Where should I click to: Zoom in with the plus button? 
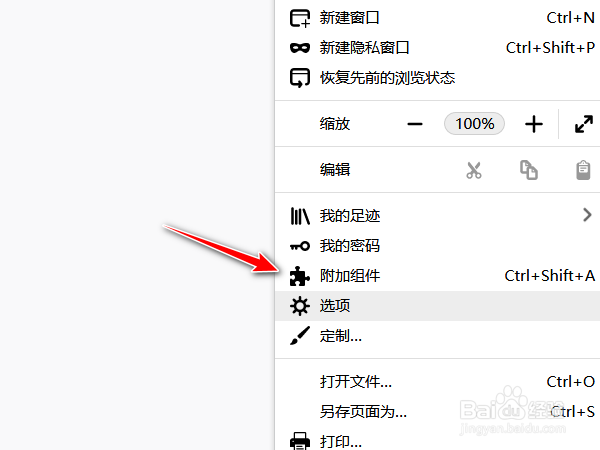point(534,124)
